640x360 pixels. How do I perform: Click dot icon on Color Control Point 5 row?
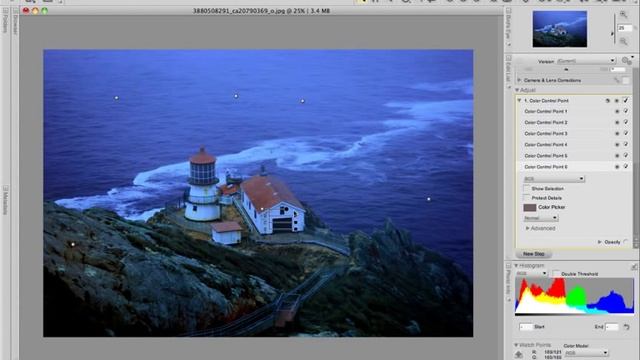617,155
